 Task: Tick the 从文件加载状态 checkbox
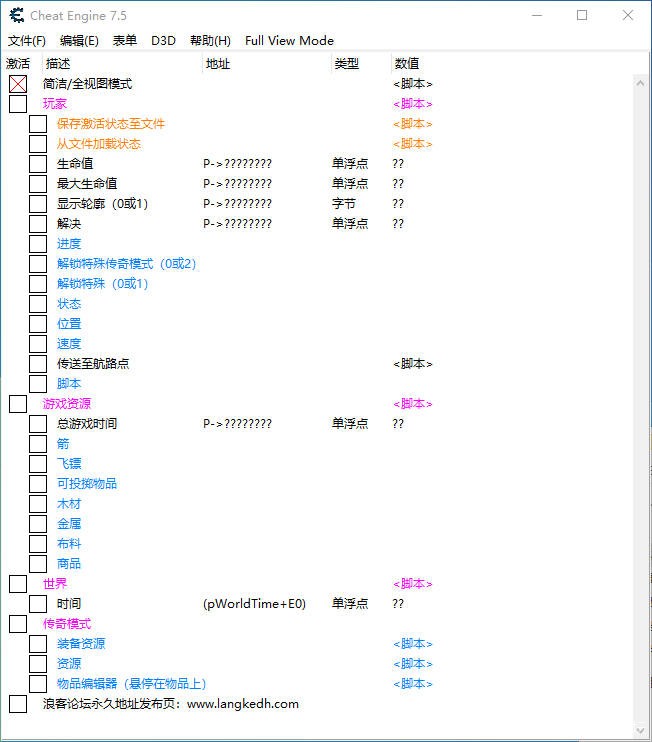[x=38, y=144]
